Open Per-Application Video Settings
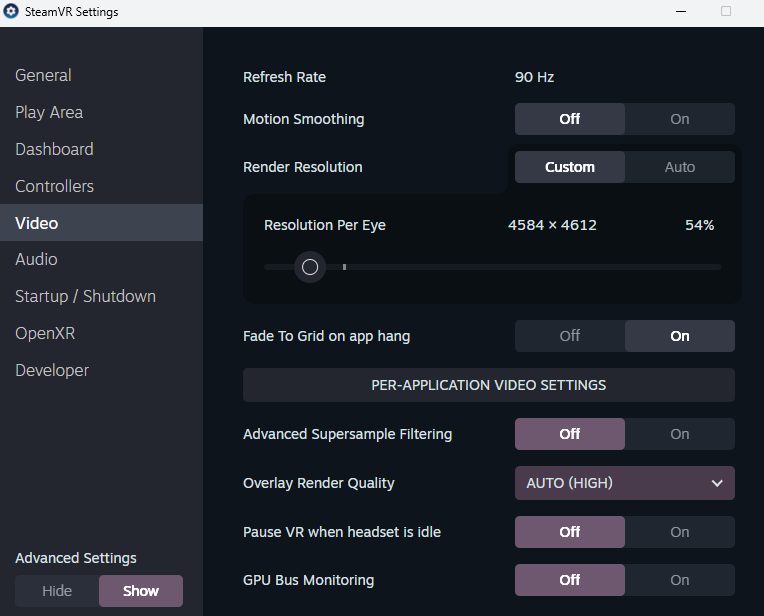Image resolution: width=764 pixels, height=616 pixels. click(488, 385)
